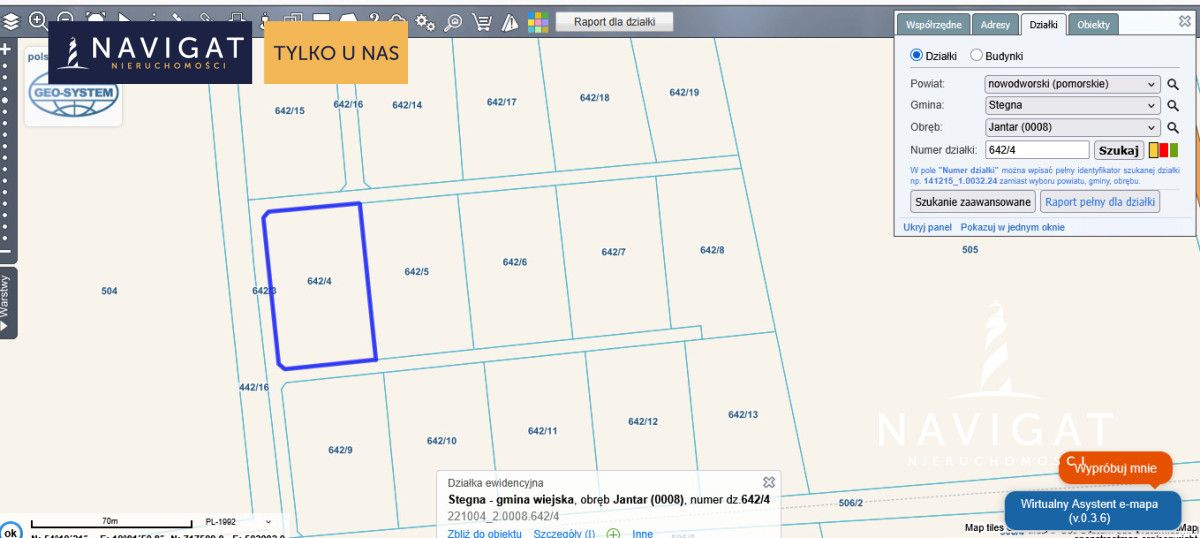Click the search magnifier next to Obręb

click(x=1173, y=128)
